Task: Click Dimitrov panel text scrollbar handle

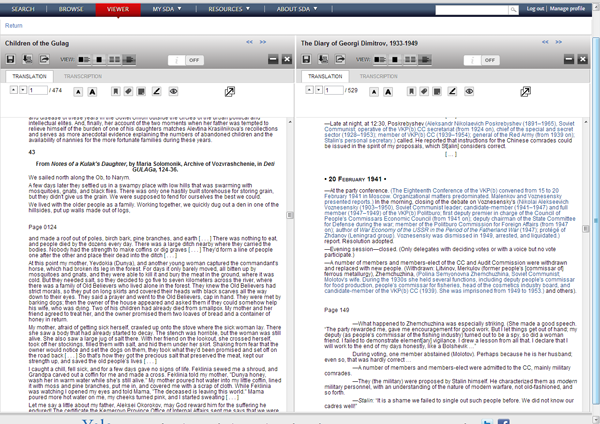Action: 585,228
